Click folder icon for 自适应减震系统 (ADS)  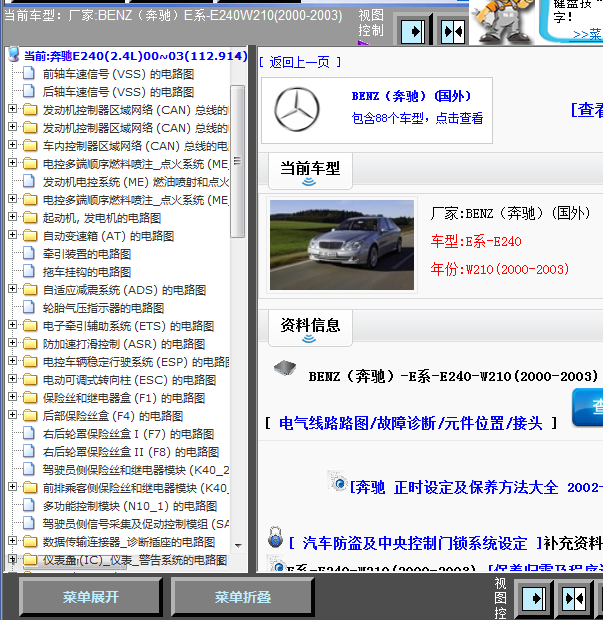point(30,289)
